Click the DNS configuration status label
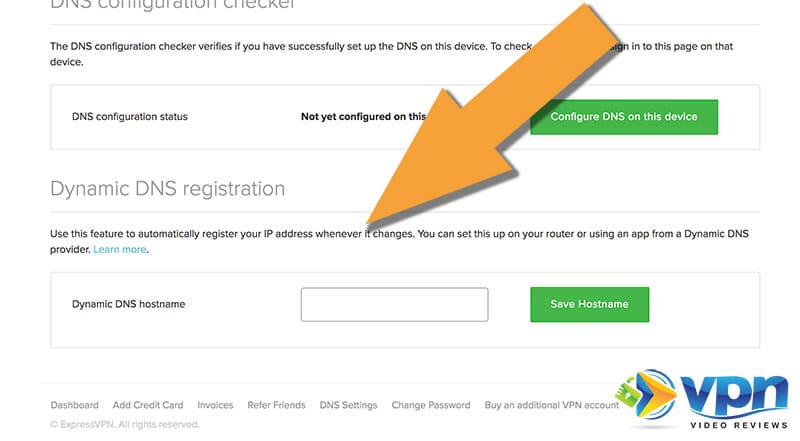The image size is (800, 441). tap(130, 116)
